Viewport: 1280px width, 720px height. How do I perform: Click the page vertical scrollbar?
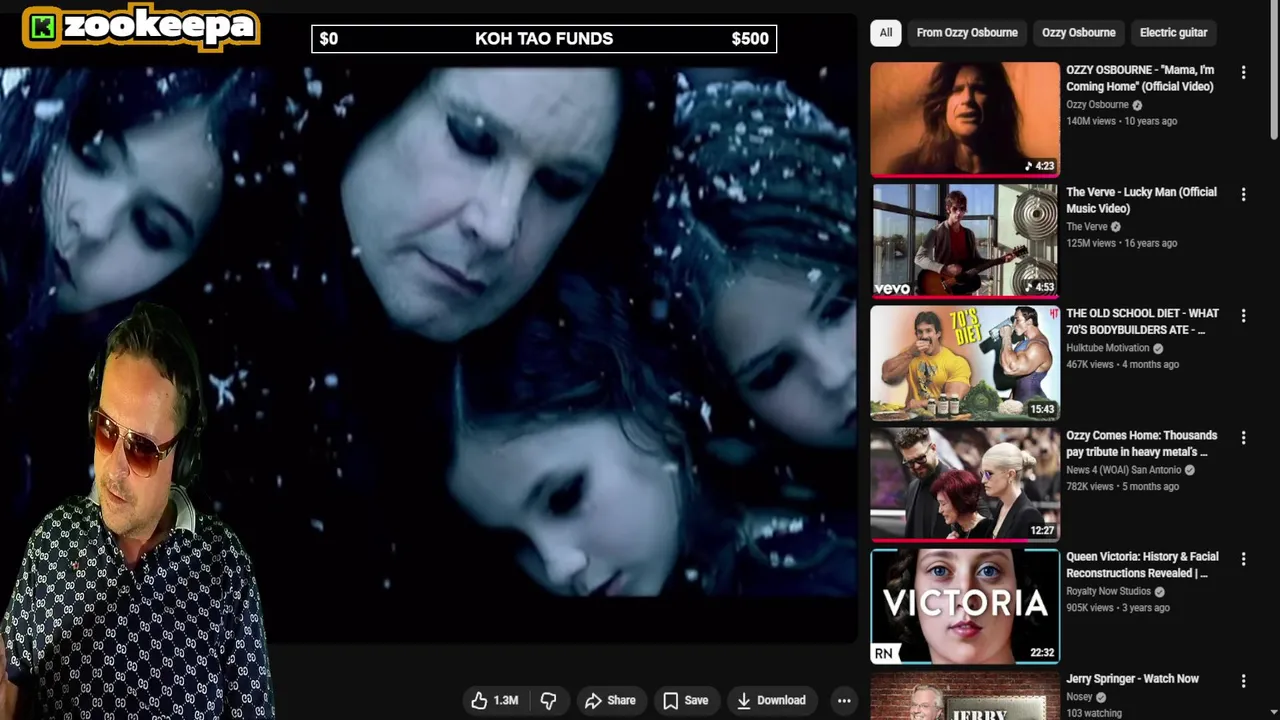(1273, 70)
